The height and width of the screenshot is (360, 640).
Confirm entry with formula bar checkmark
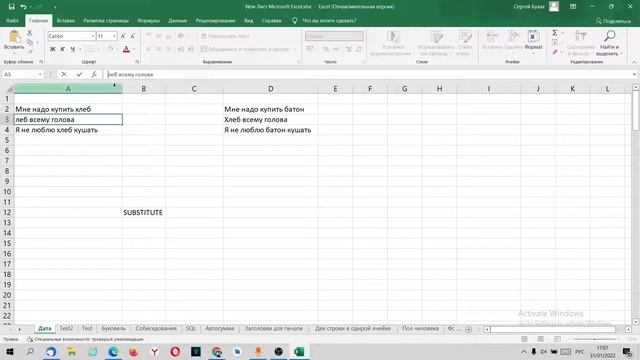click(x=79, y=74)
